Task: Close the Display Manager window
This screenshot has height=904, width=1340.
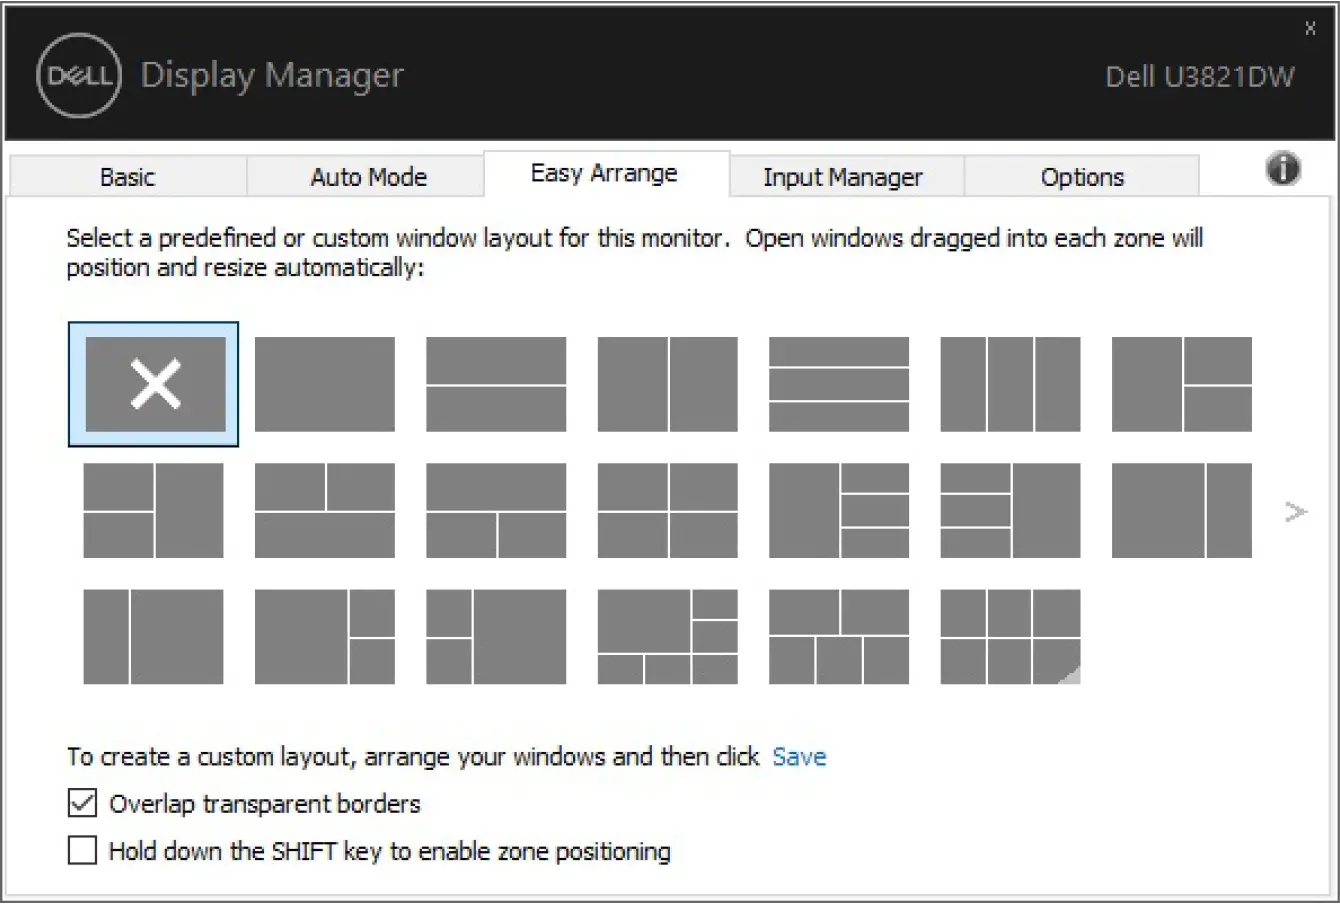Action: (x=1310, y=30)
